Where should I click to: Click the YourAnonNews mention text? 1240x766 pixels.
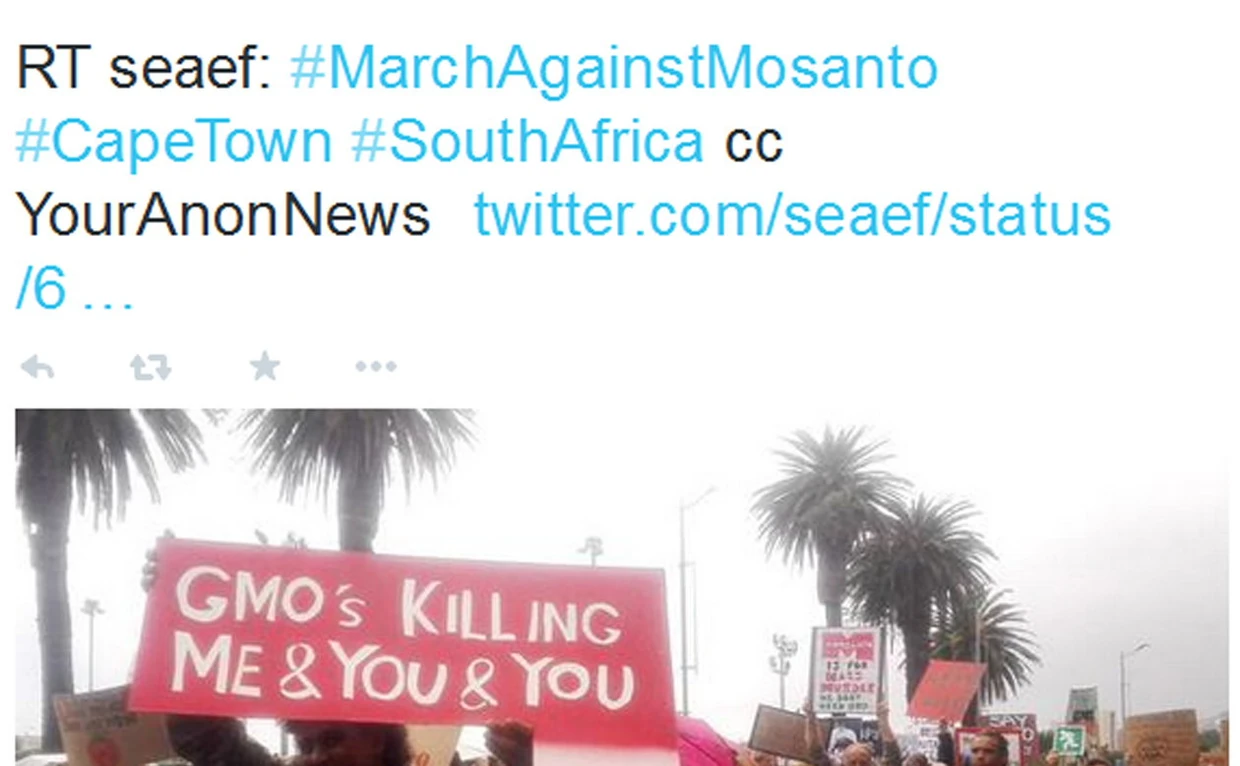[x=223, y=215]
